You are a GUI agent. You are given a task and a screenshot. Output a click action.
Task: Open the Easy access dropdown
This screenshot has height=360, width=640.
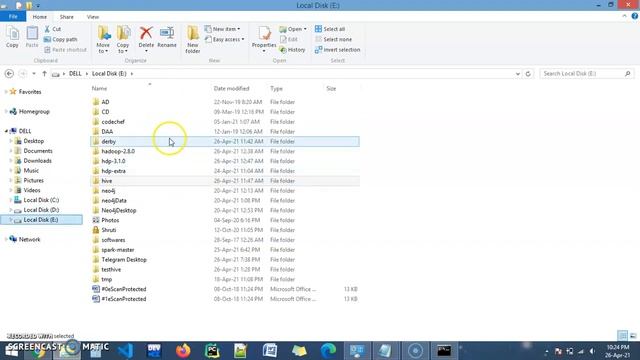tap(224, 40)
